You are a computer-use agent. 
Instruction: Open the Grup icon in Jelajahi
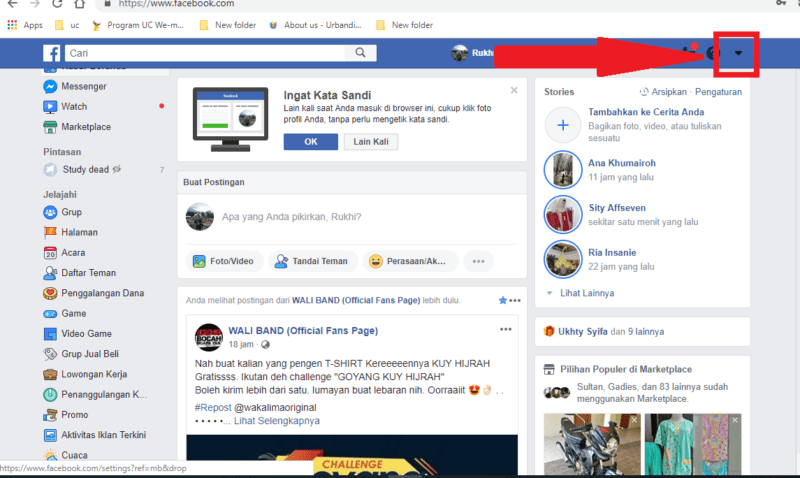click(x=50, y=212)
